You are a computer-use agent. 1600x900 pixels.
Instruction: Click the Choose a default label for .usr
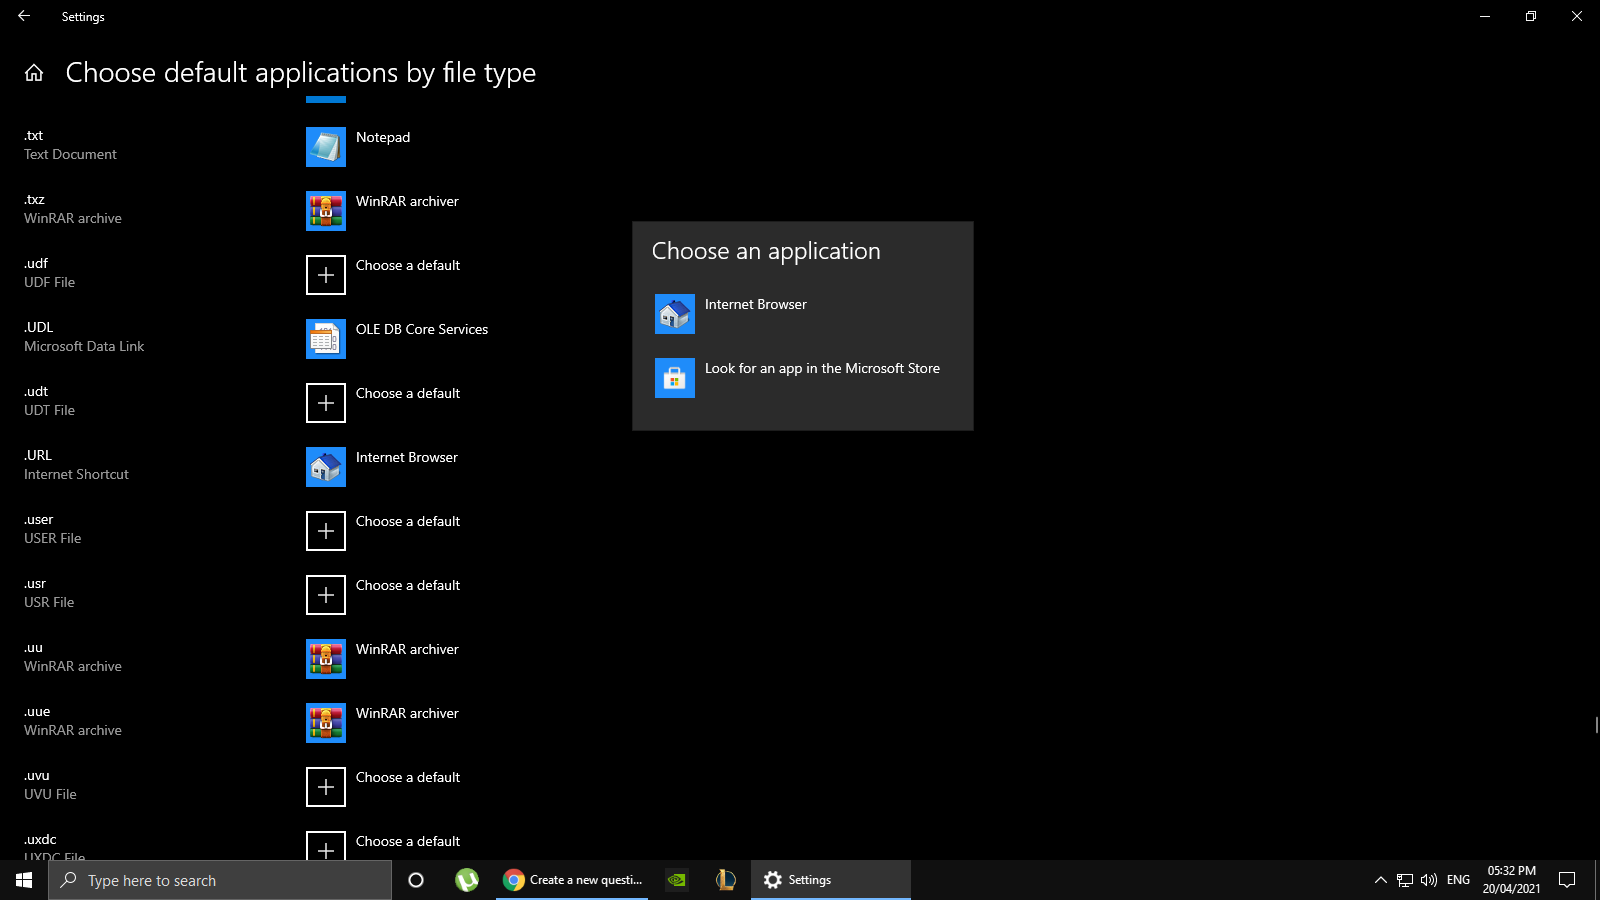point(408,585)
